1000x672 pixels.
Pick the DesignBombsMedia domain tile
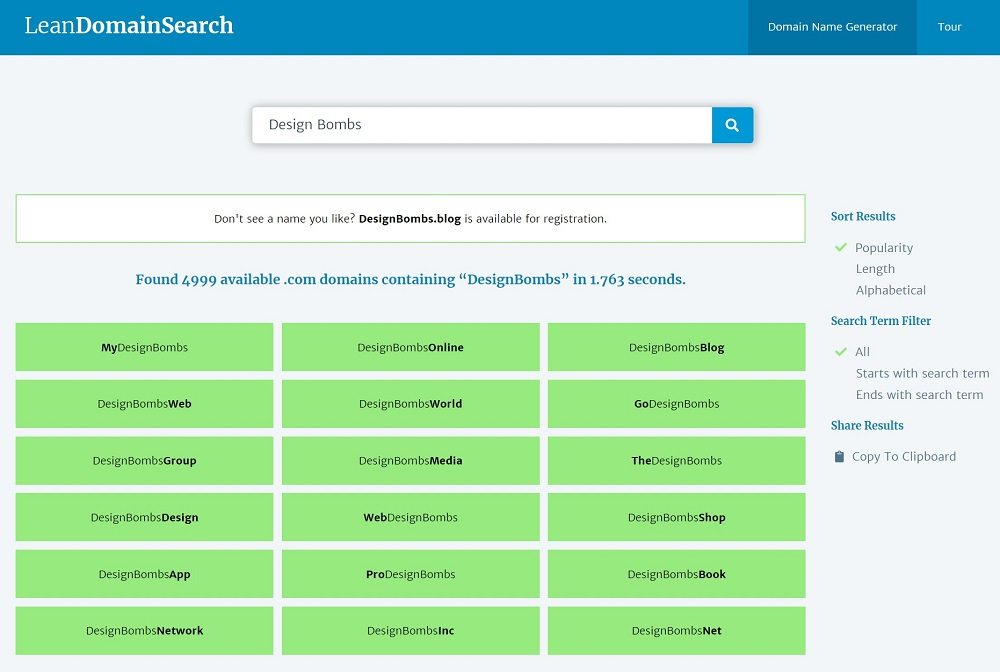pyautogui.click(x=410, y=461)
